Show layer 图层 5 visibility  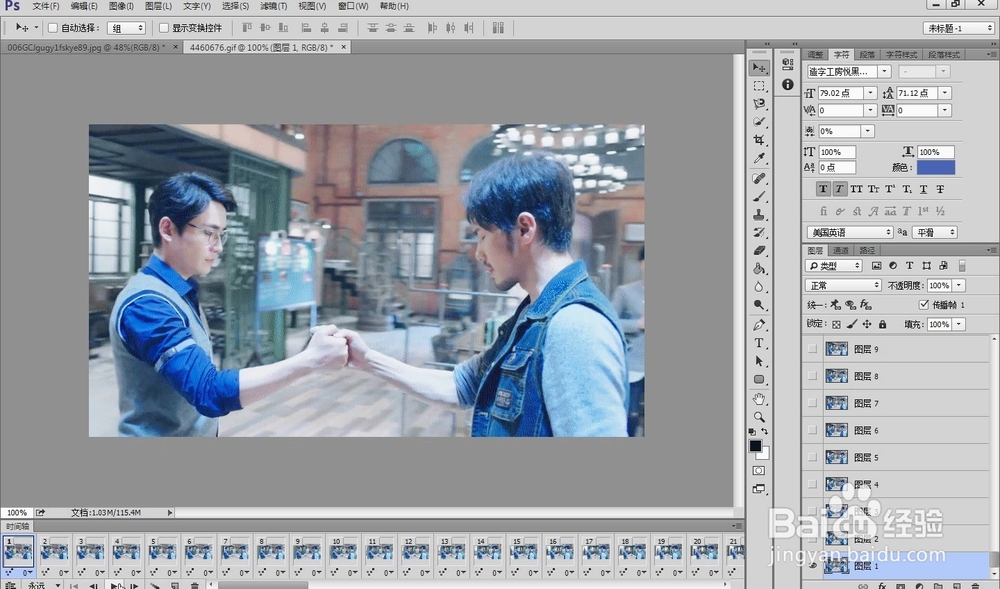point(812,457)
